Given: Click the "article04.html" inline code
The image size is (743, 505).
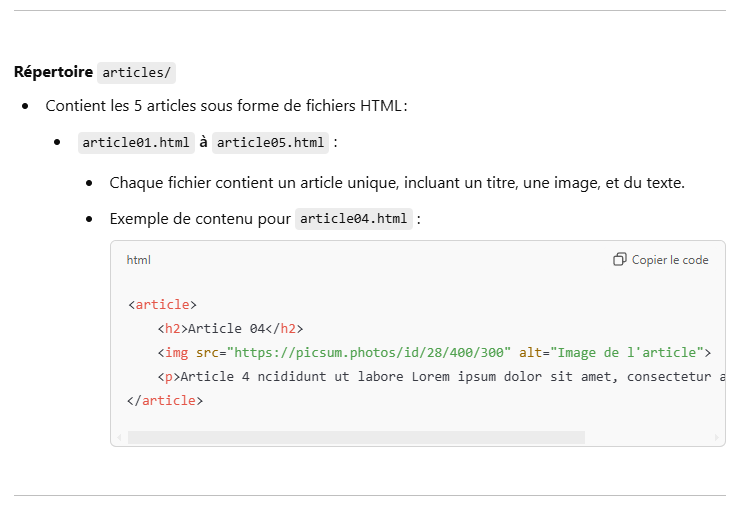Looking at the screenshot, I should tap(354, 219).
